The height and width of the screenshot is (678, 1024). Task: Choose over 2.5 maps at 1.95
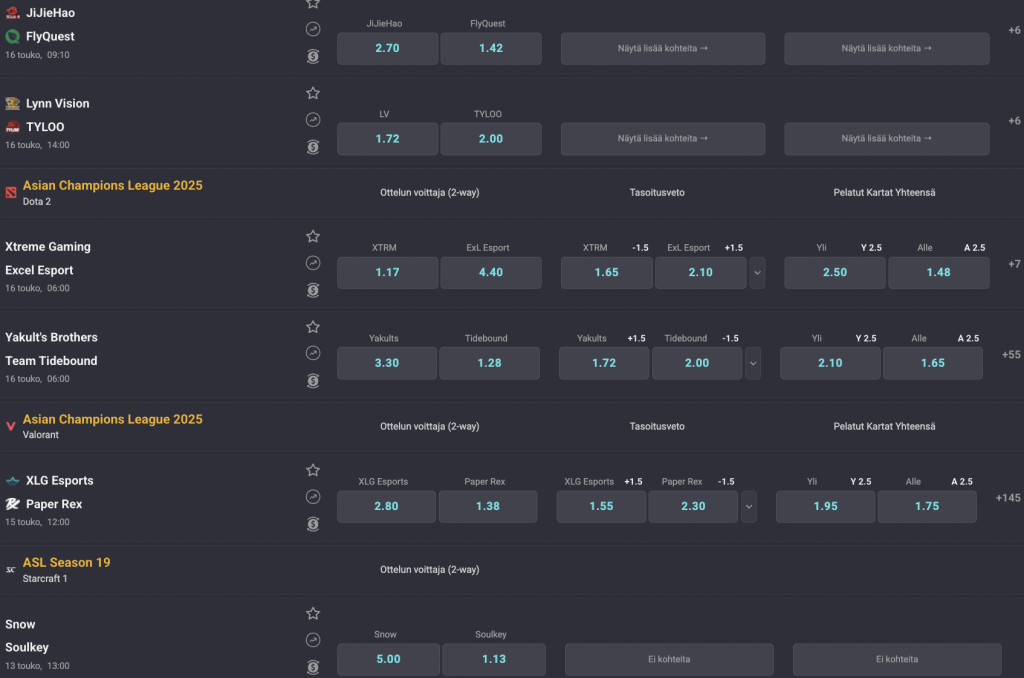tap(825, 506)
